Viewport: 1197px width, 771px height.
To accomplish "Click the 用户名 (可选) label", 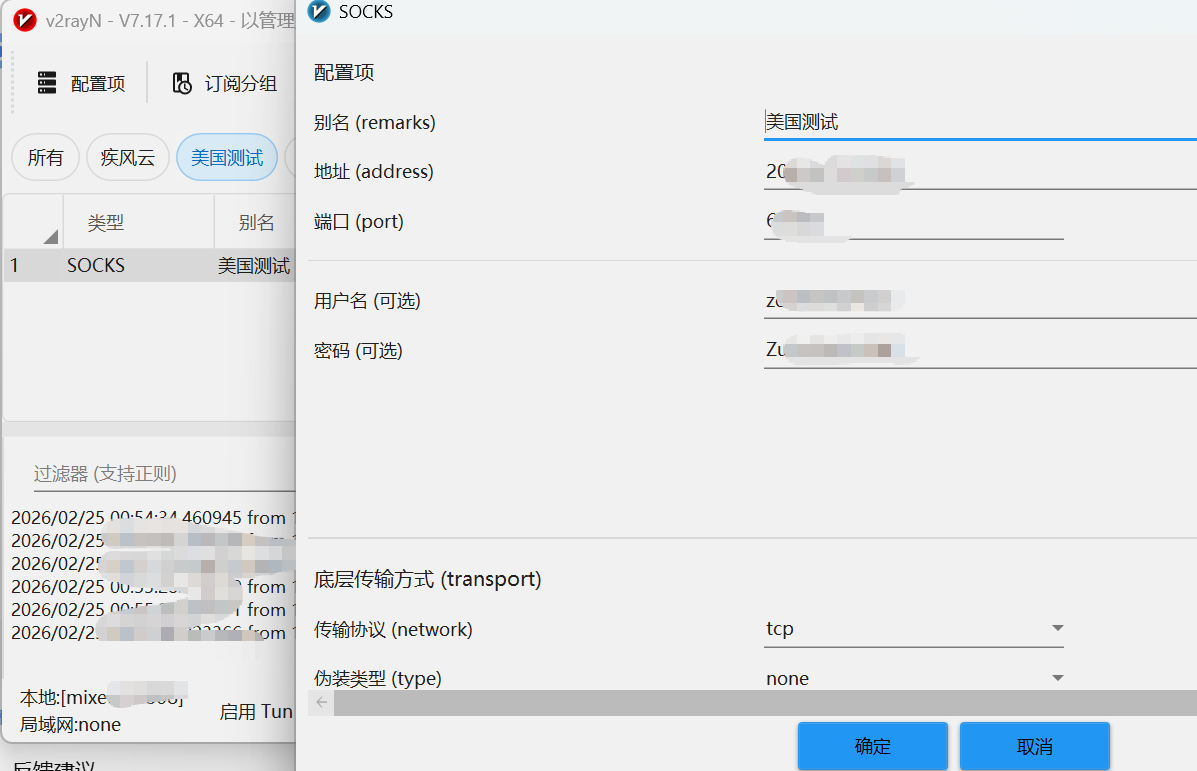I will (367, 301).
